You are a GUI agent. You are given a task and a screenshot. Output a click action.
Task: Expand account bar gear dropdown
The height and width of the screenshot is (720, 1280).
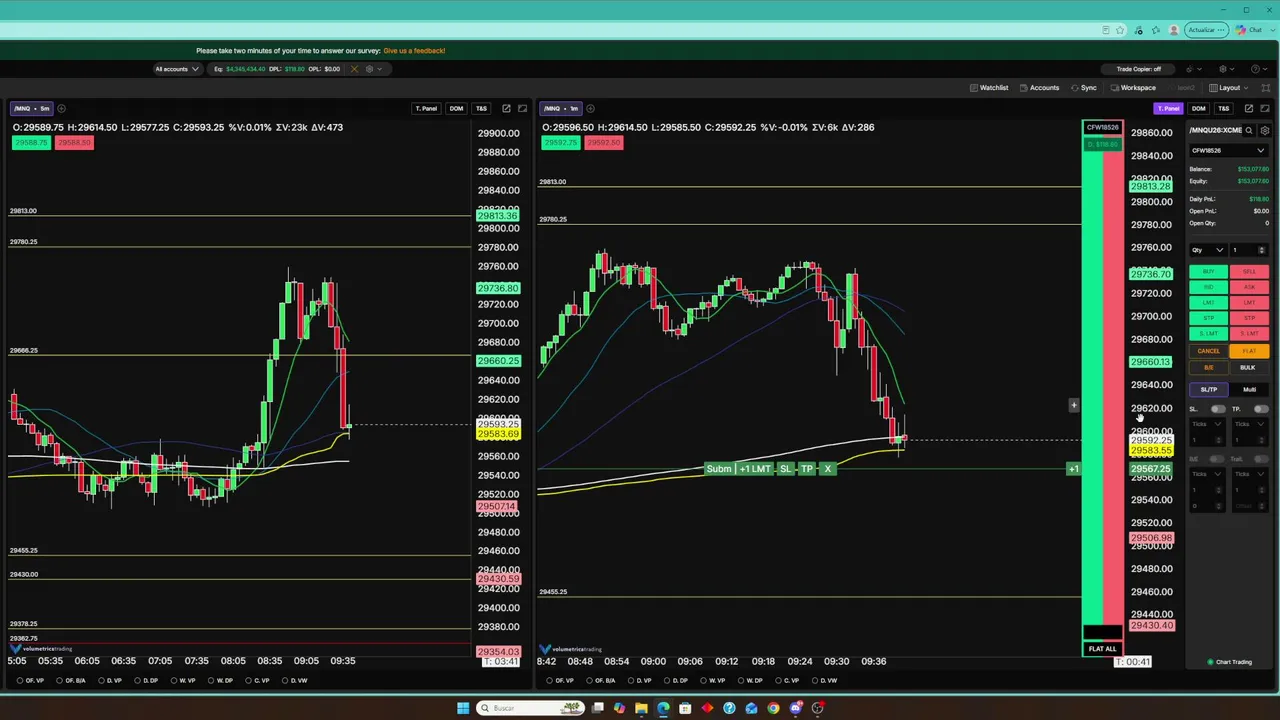tap(372, 69)
